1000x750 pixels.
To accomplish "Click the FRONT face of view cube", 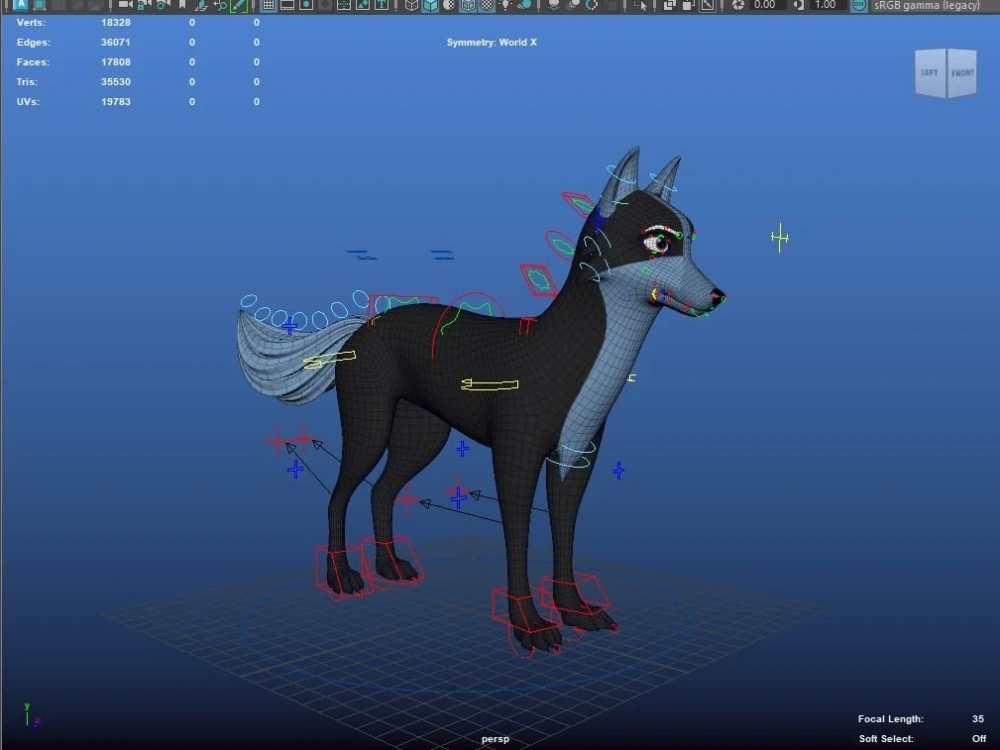I will point(962,73).
